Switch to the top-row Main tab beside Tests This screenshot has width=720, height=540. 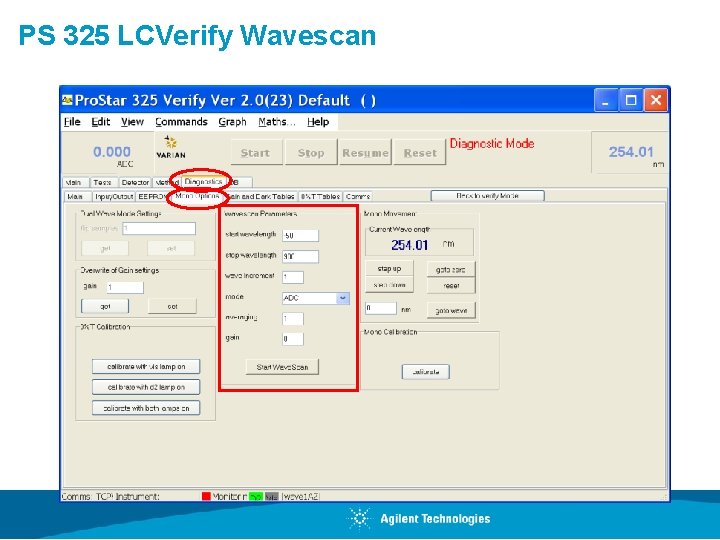tap(75, 182)
